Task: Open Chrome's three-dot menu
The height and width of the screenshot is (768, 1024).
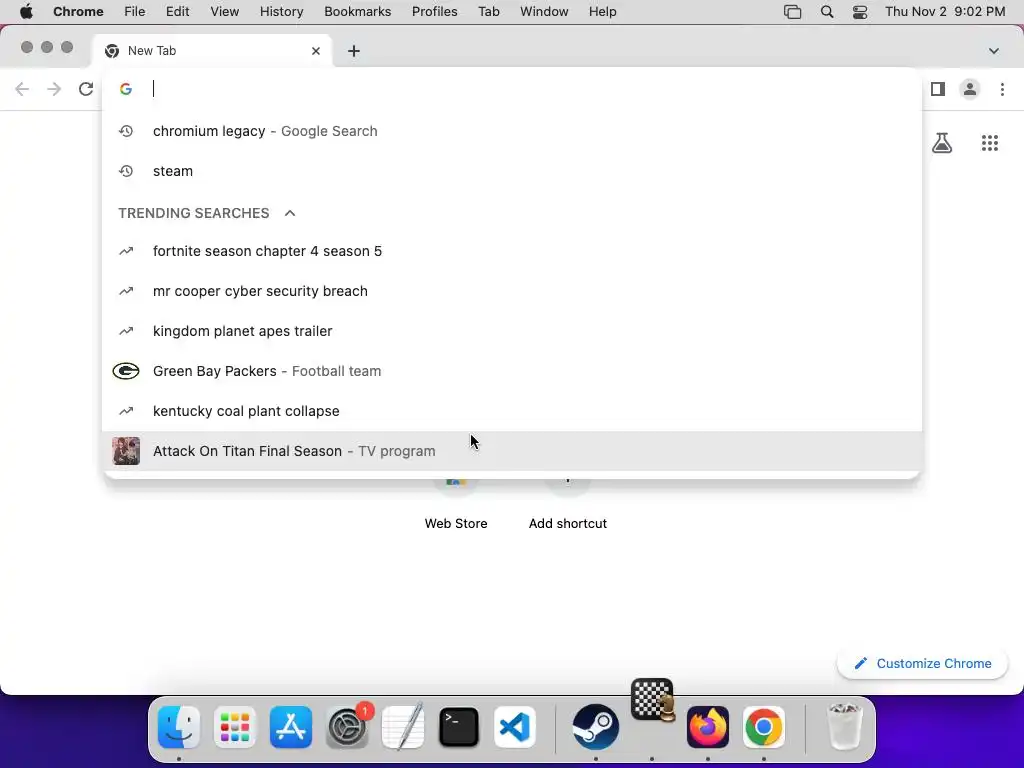Action: (x=1002, y=89)
